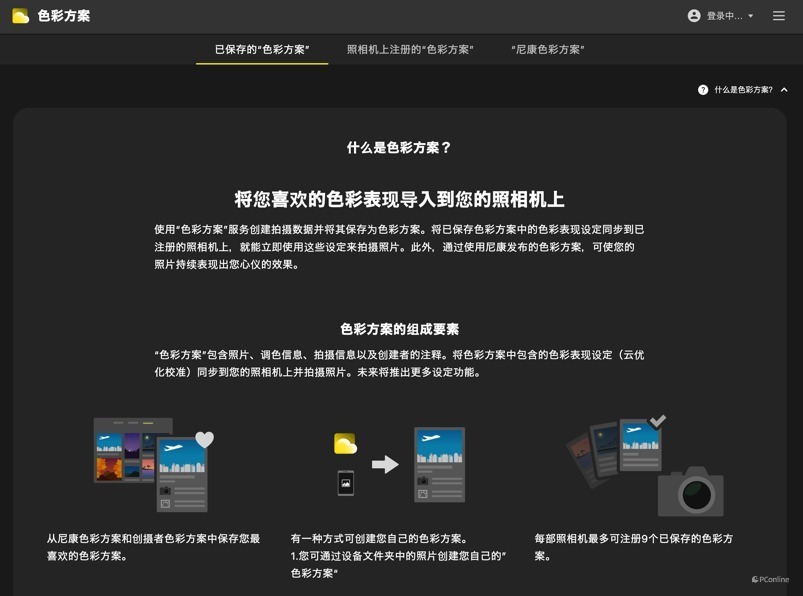Click the 登录中... account label

pos(724,16)
